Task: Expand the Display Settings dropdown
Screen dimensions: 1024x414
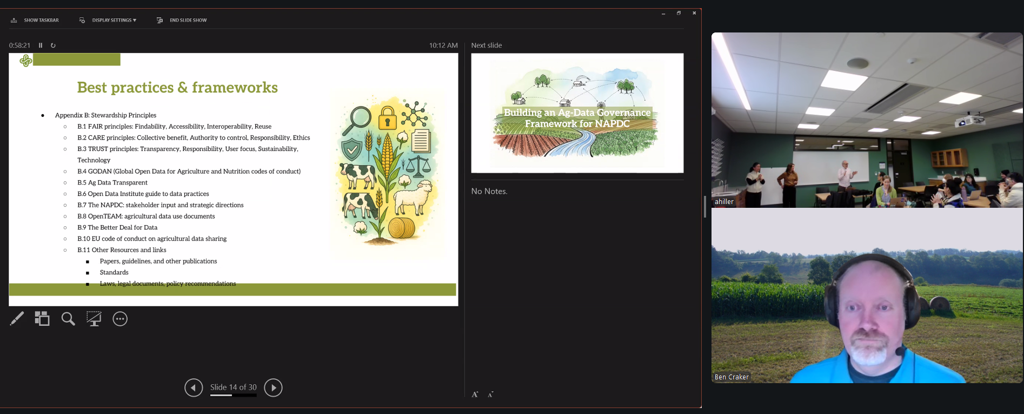Action: pos(108,20)
